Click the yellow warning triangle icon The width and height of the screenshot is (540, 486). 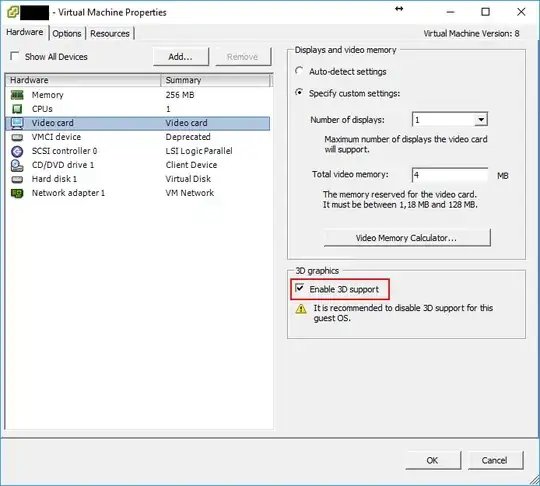coord(301,309)
